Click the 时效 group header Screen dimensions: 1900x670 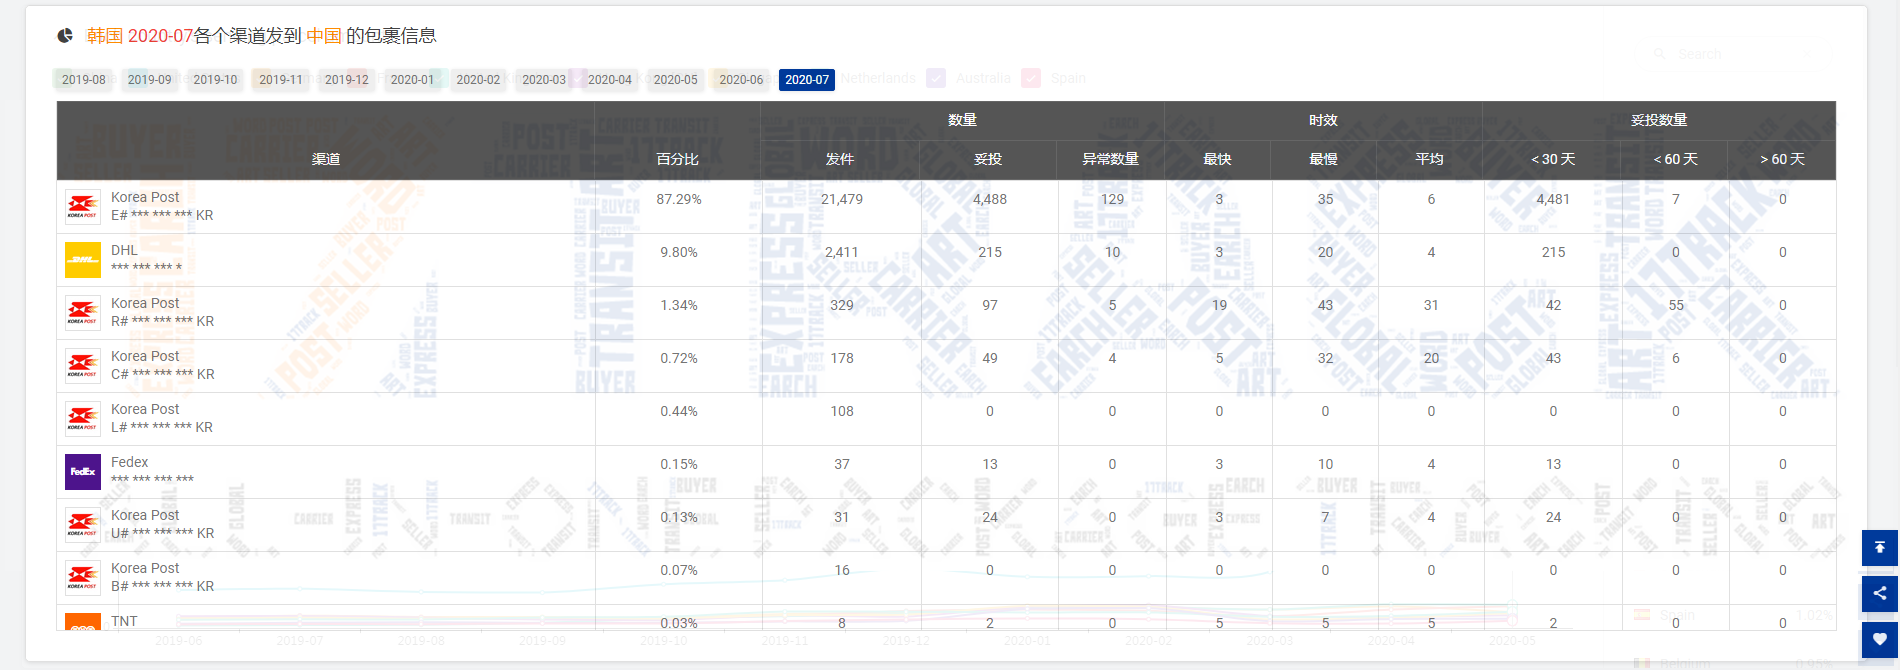(1323, 120)
